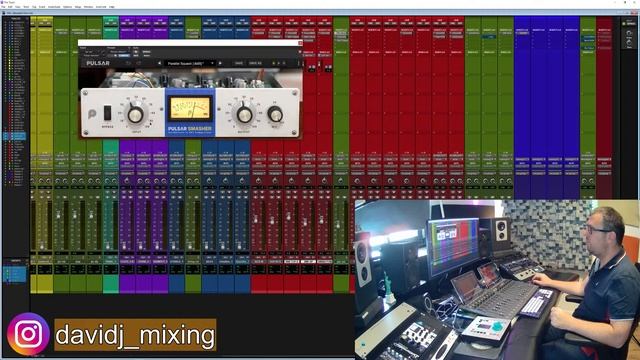The height and width of the screenshot is (360, 640).
Task: Open the AudioSuite menu
Action: tap(54, 7)
